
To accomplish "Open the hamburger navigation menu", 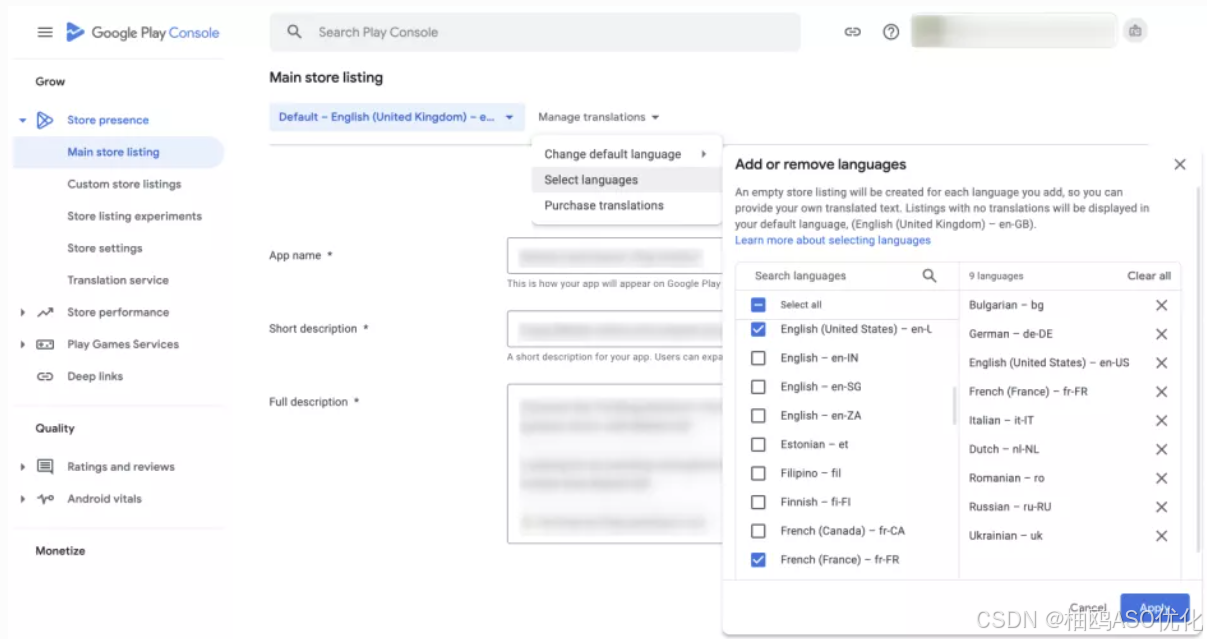I will point(45,32).
